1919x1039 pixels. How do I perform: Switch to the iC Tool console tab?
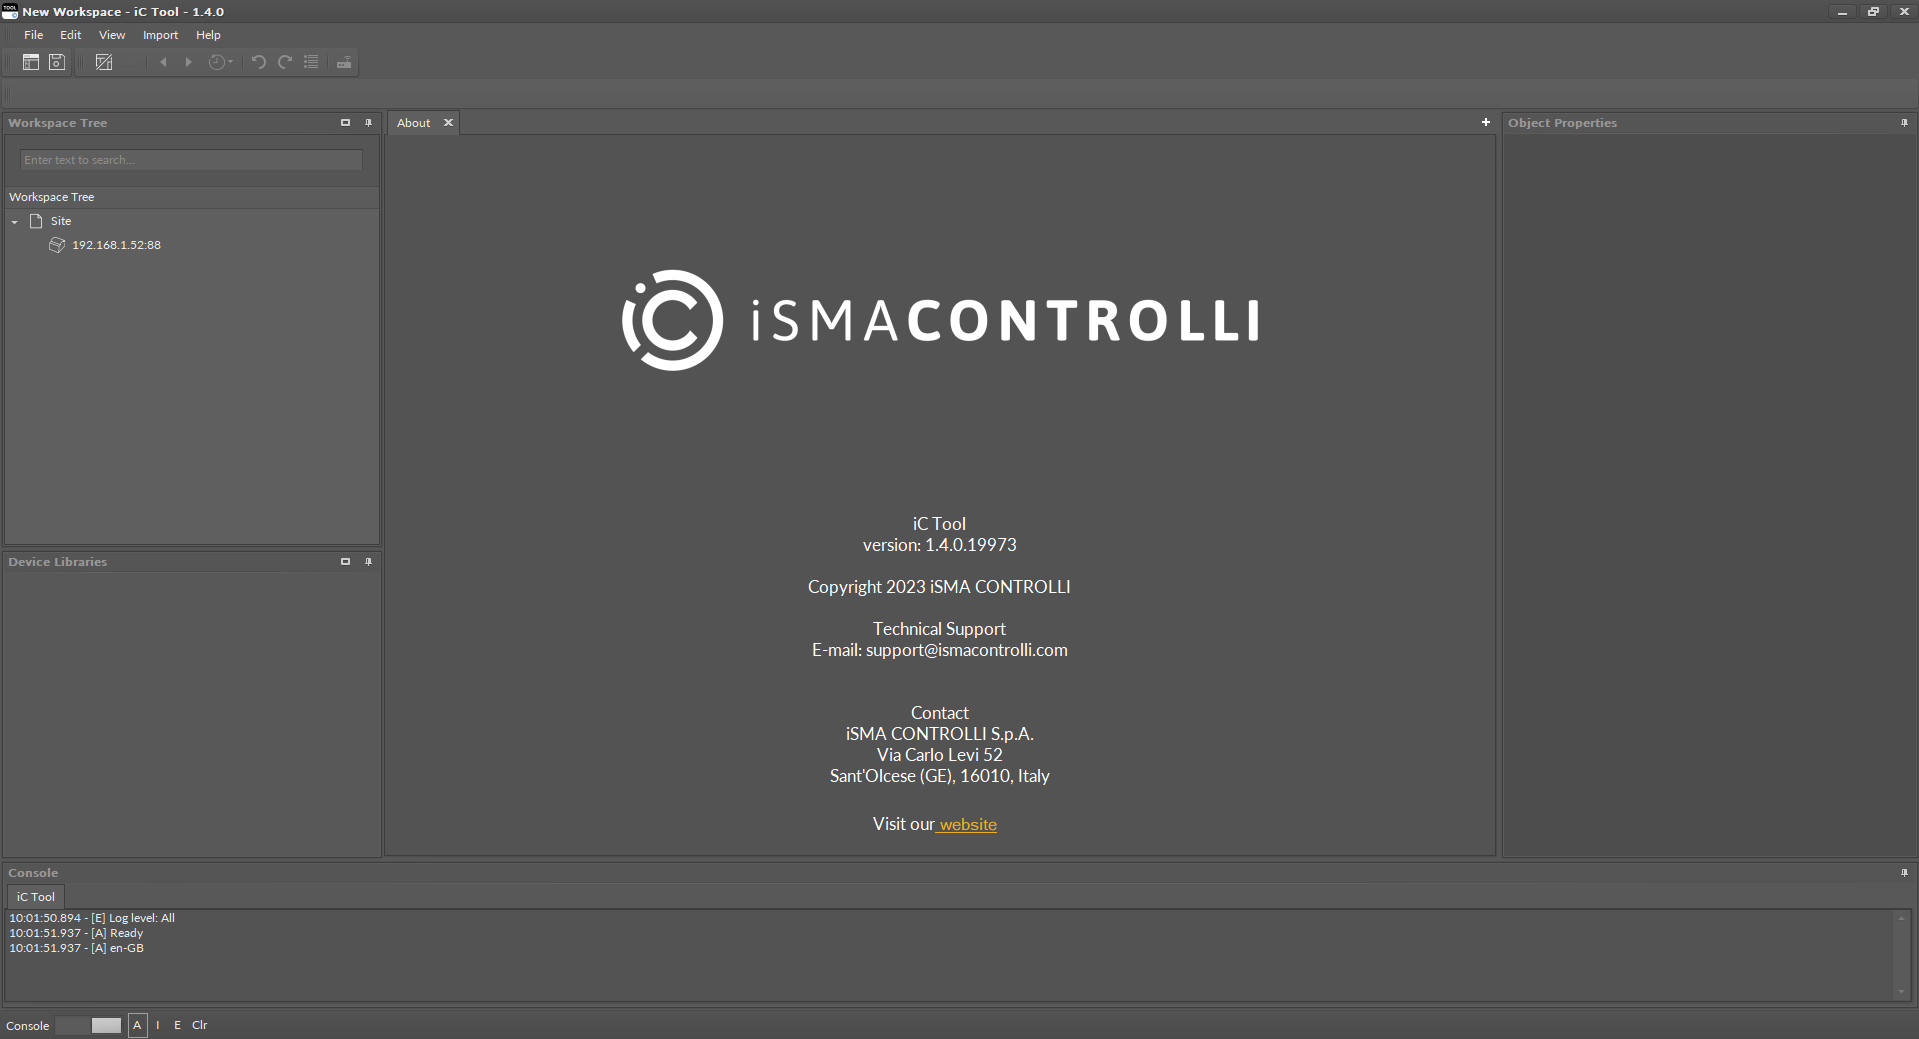point(36,897)
